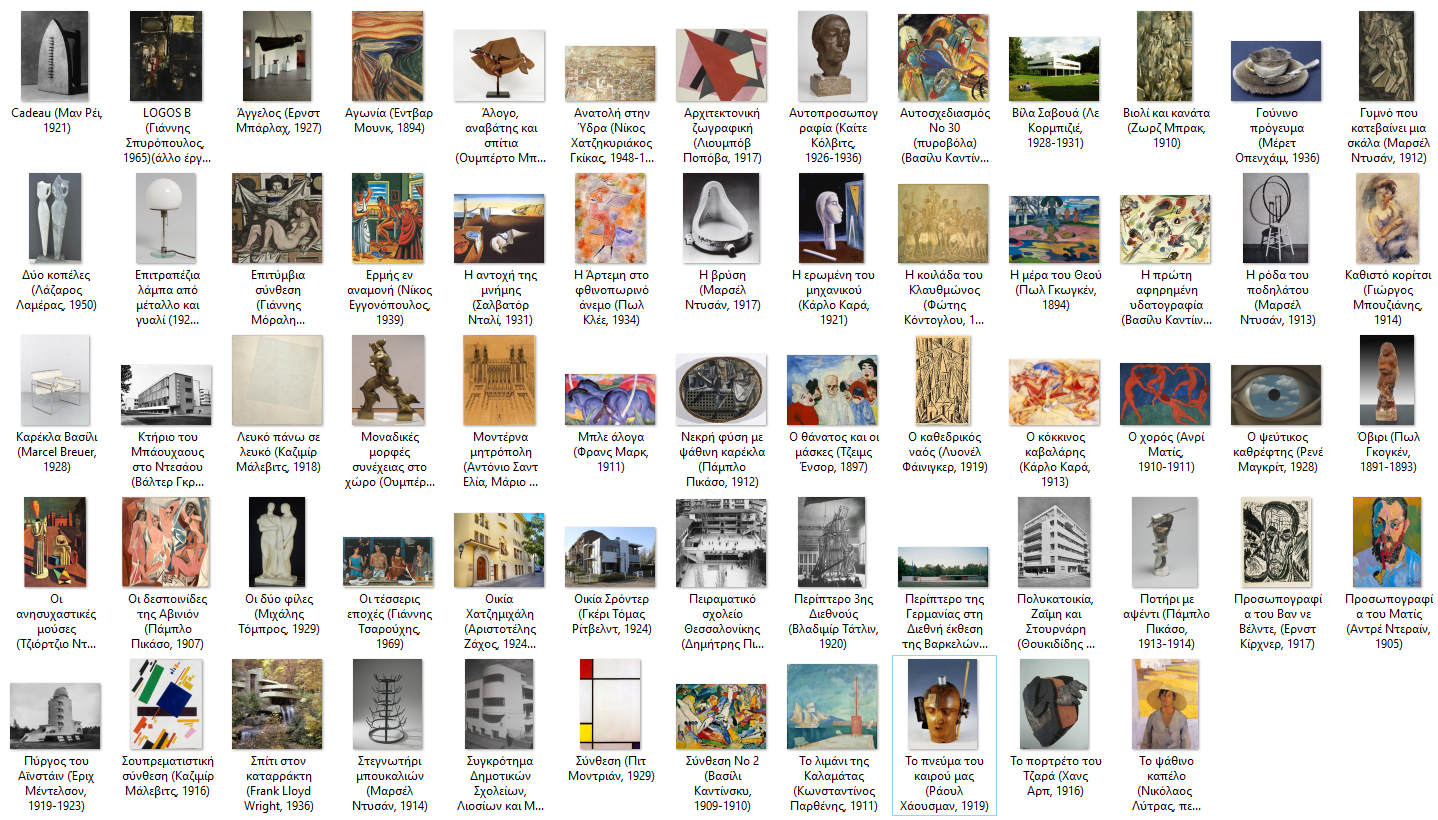1438x820 pixels.
Task: Select the LOGOS B thumbnail by Σπυρόπουλος
Action: coord(165,57)
